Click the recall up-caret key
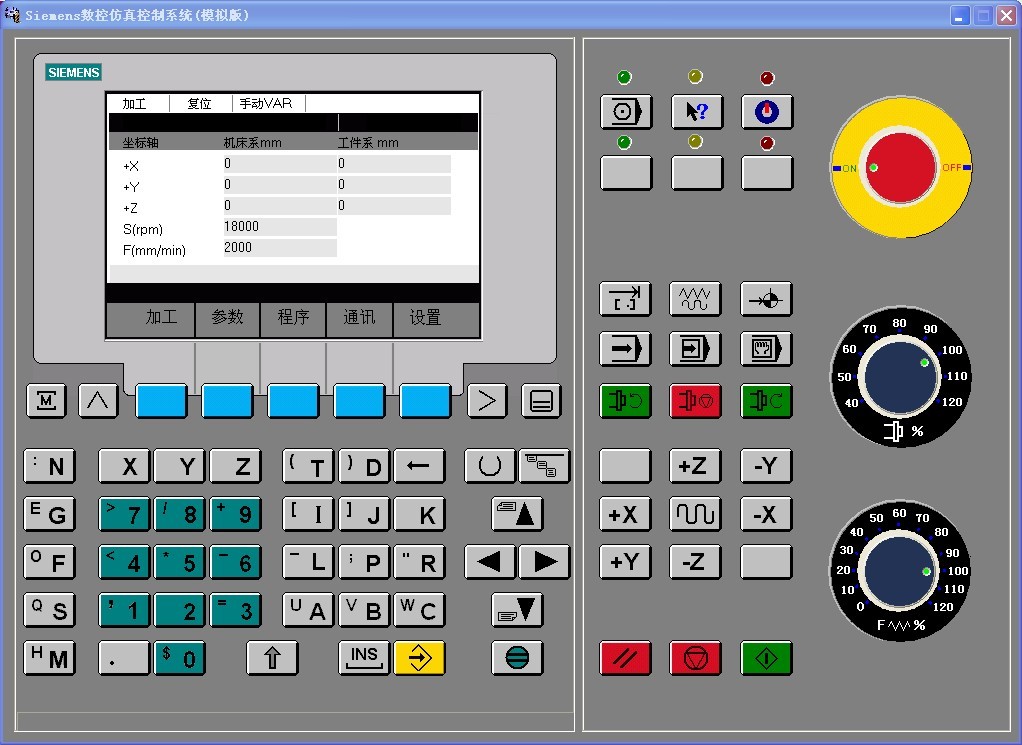The image size is (1022, 745). pos(98,400)
